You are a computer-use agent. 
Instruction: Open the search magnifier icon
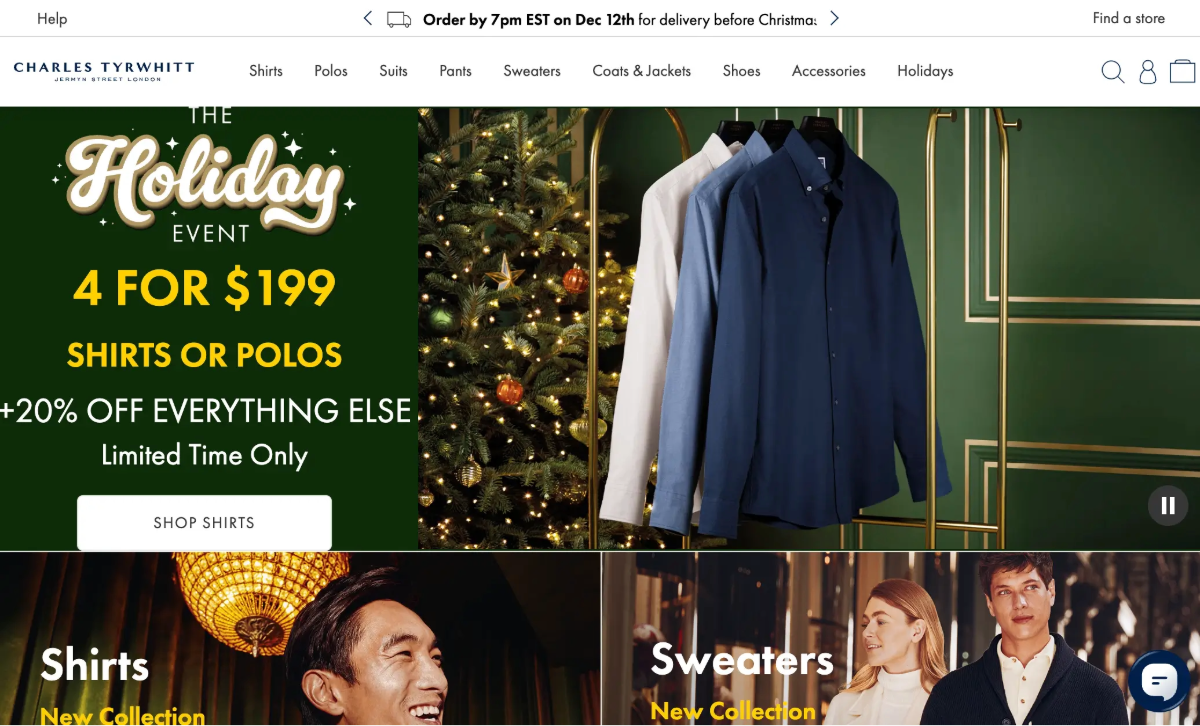pos(1112,71)
